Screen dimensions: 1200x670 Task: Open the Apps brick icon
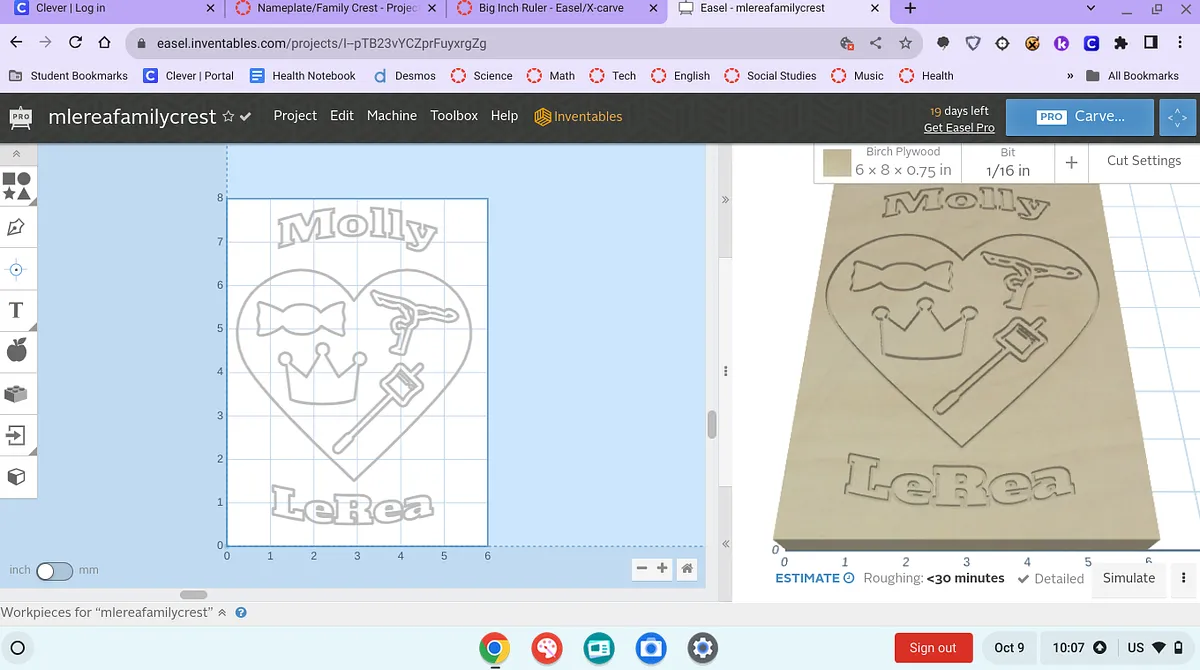pyautogui.click(x=16, y=393)
